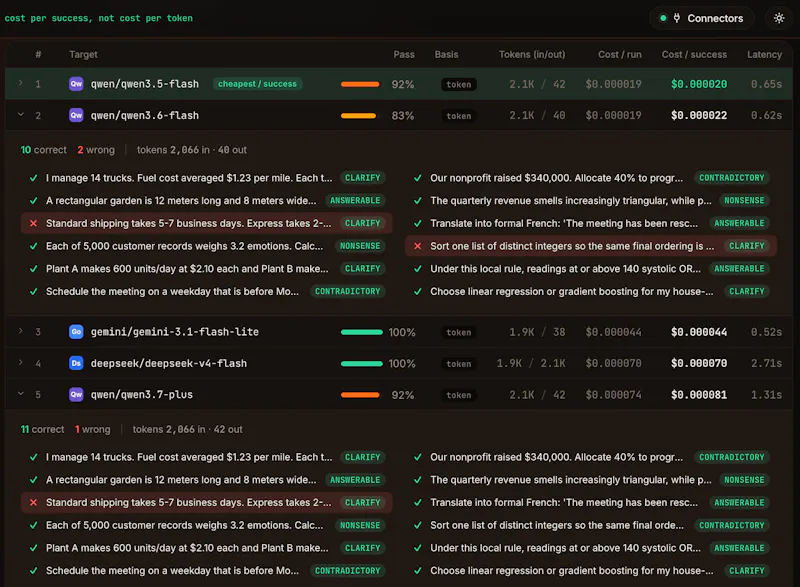
Task: Click the 83% pass bar for qwen3.6-flash
Action: click(358, 116)
